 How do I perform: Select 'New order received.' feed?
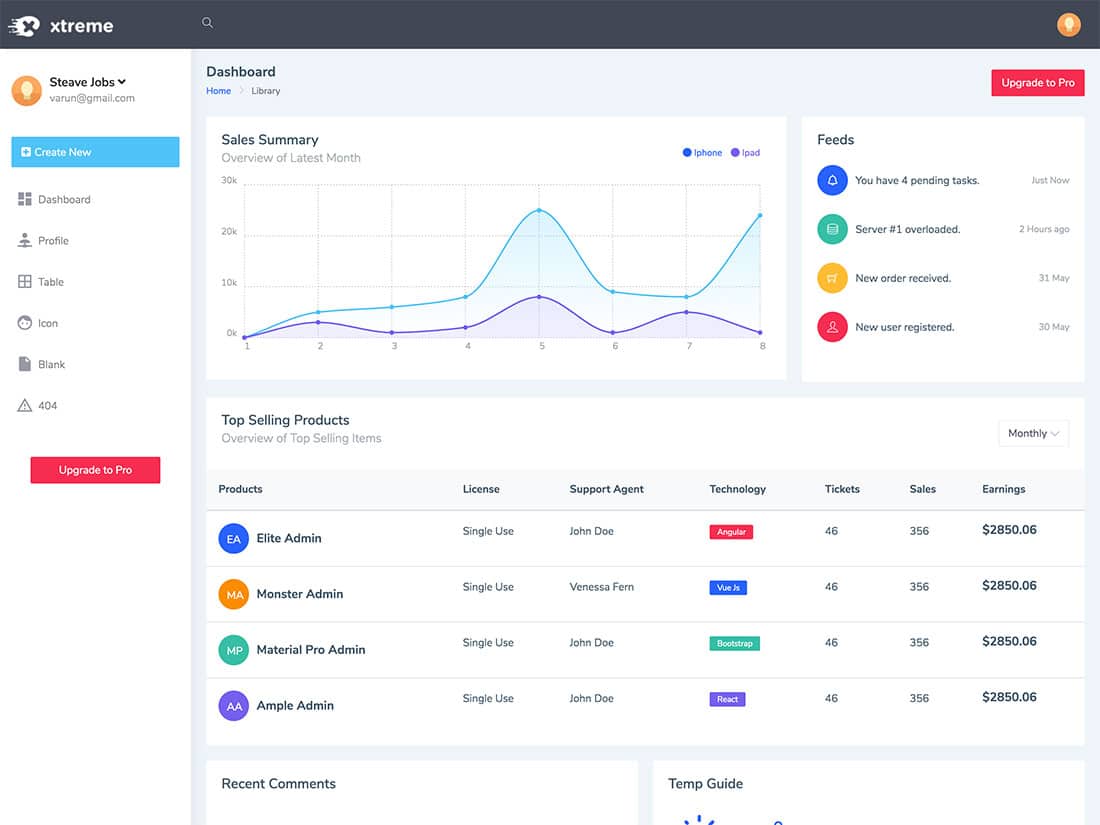tap(903, 278)
